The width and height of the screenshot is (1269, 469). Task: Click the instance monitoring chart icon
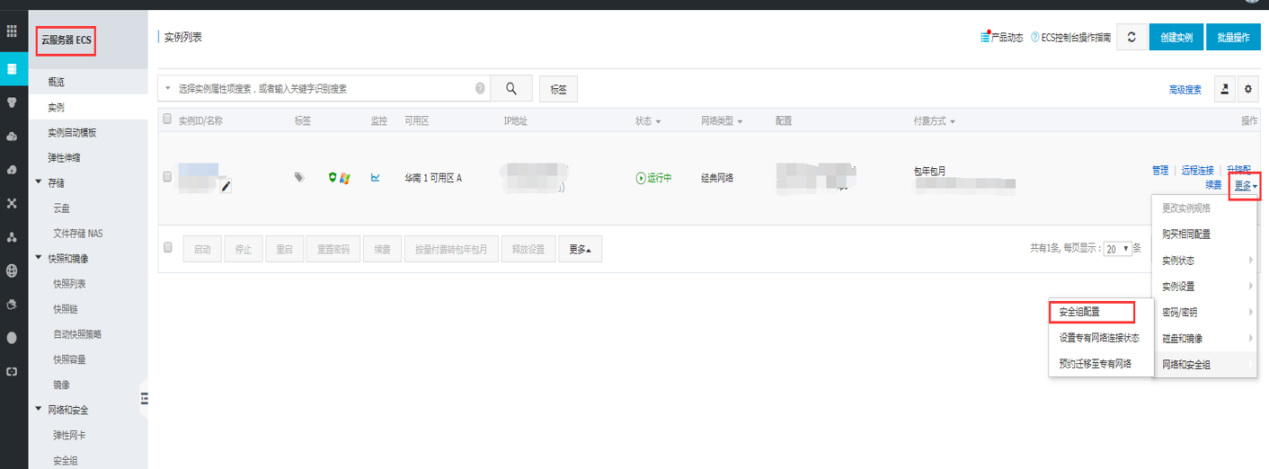[x=376, y=178]
